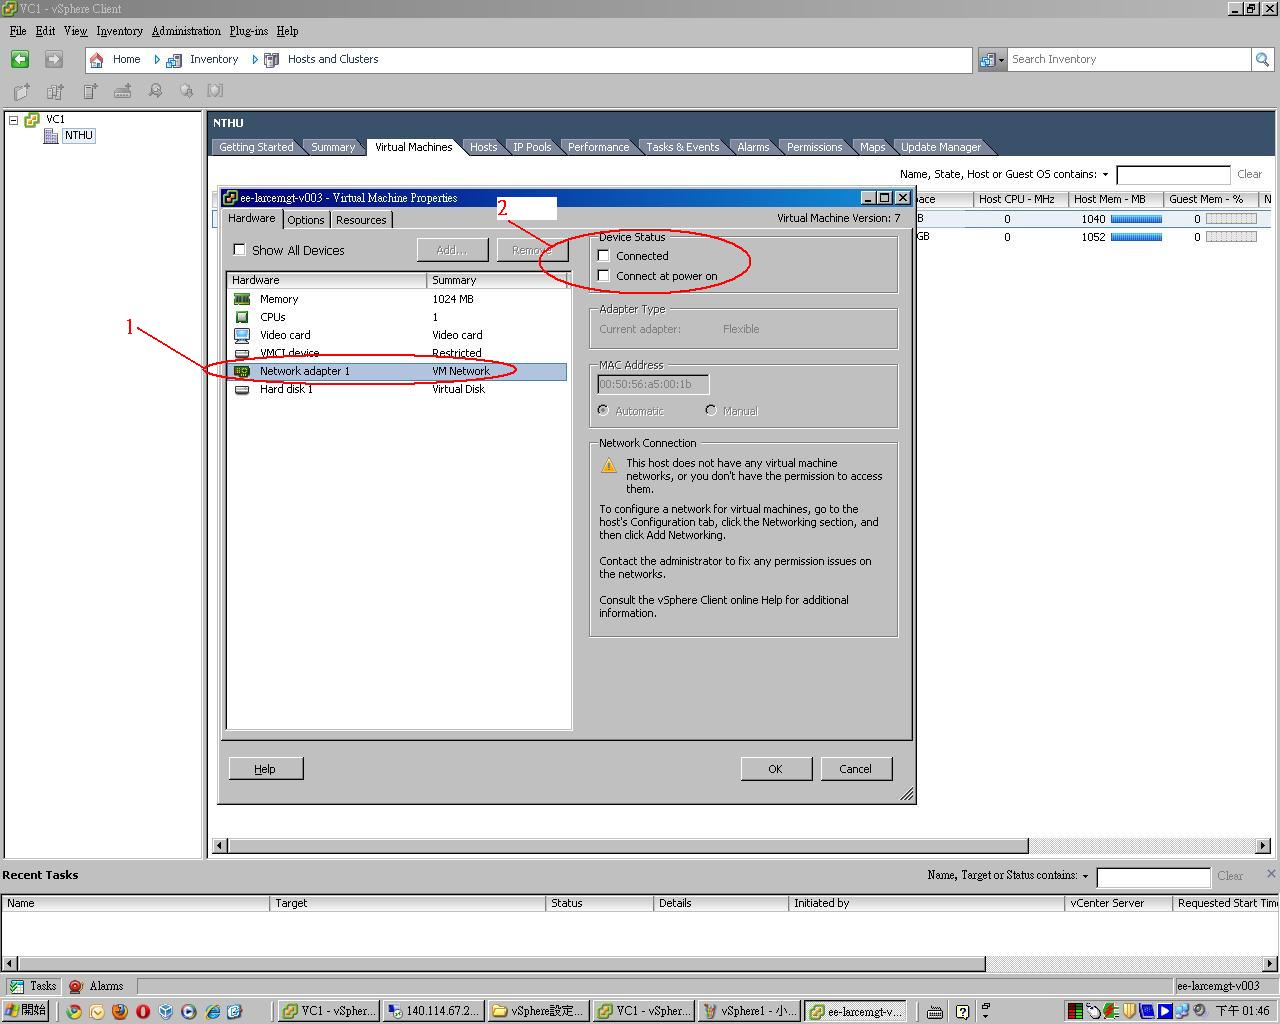The width and height of the screenshot is (1280, 1024).
Task: Click the Home icon in the navigation bar
Action: 97,60
